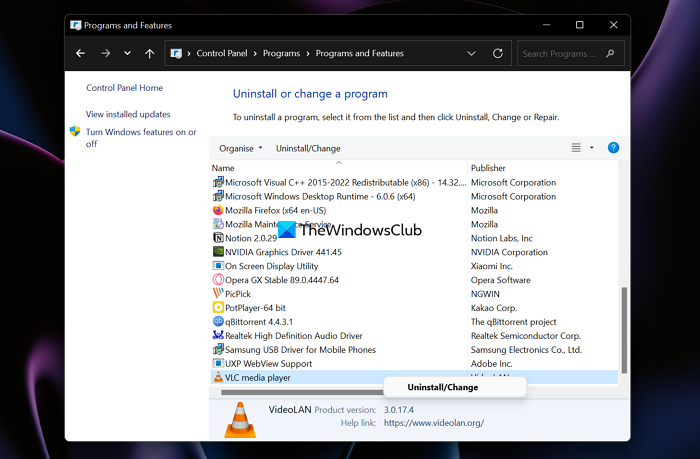
Task: Click the horizontal scrollbar thumb
Action: [x=302, y=392]
